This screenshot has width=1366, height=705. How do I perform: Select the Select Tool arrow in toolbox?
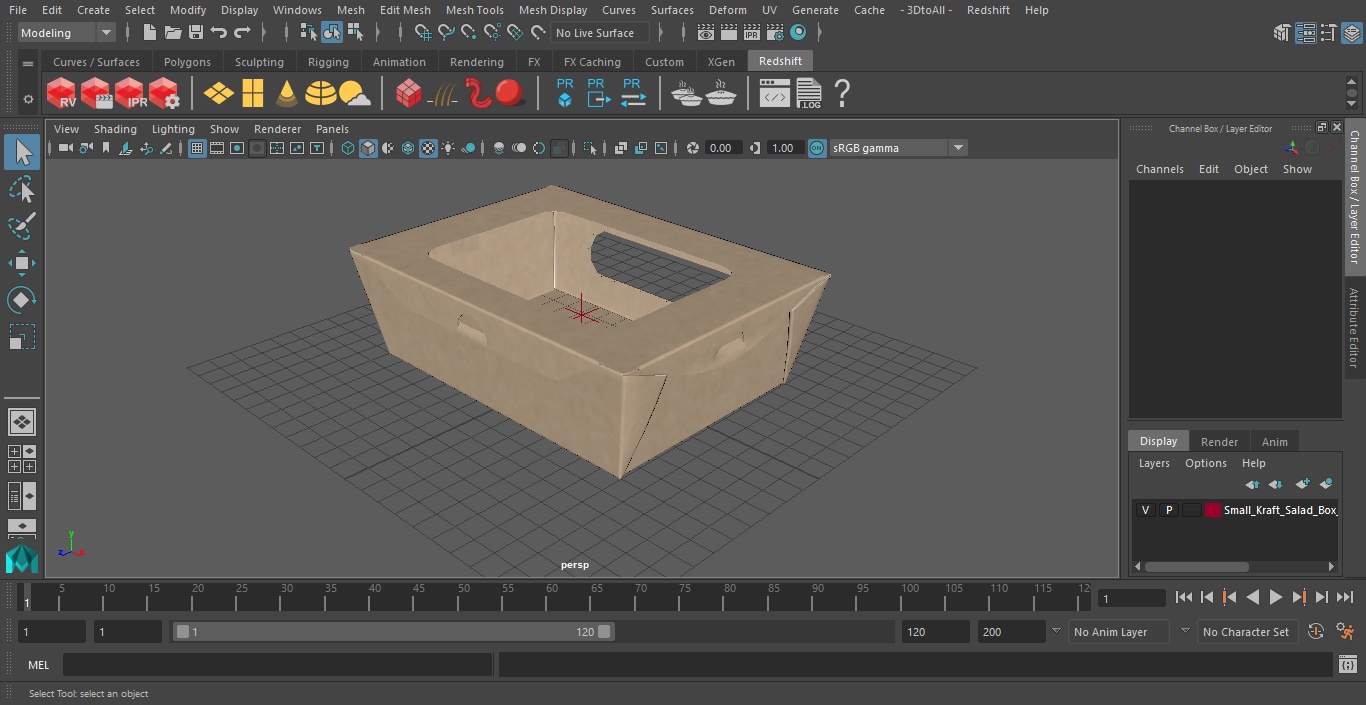(x=22, y=152)
